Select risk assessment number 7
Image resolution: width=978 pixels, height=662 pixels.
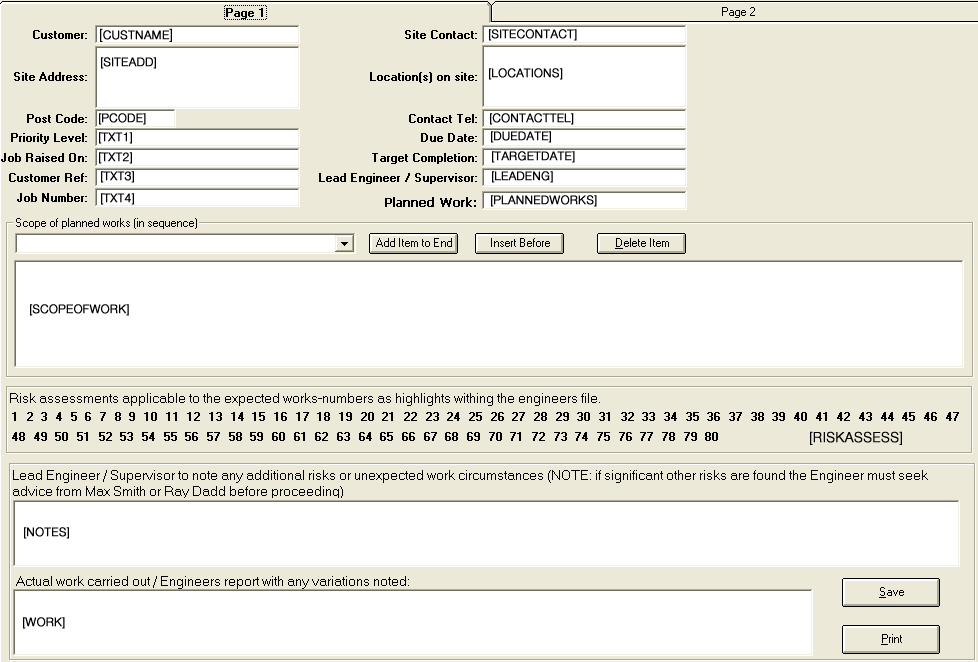pyautogui.click(x=102, y=417)
